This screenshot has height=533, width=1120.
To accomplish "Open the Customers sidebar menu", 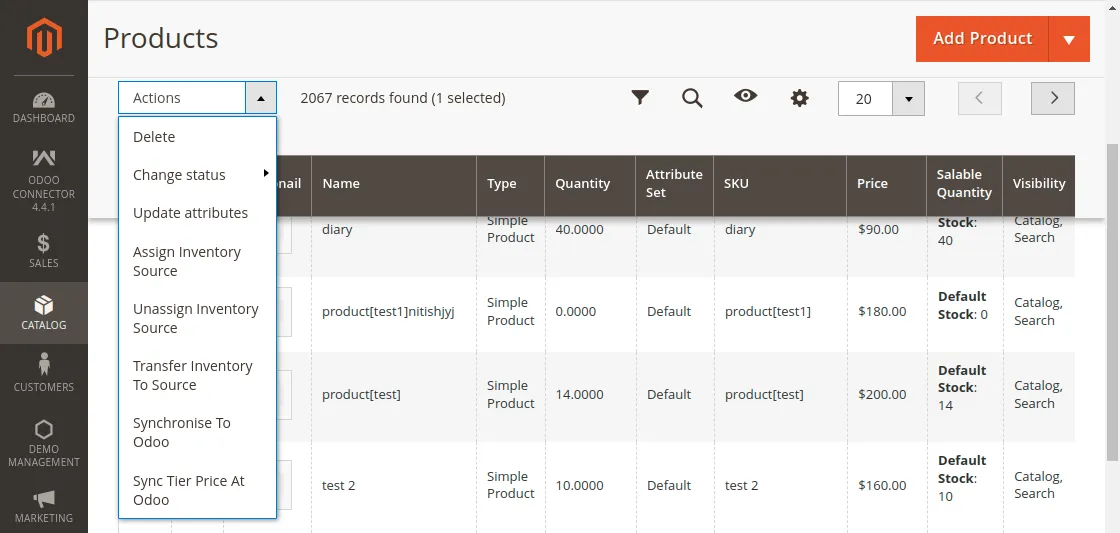I will (44, 372).
